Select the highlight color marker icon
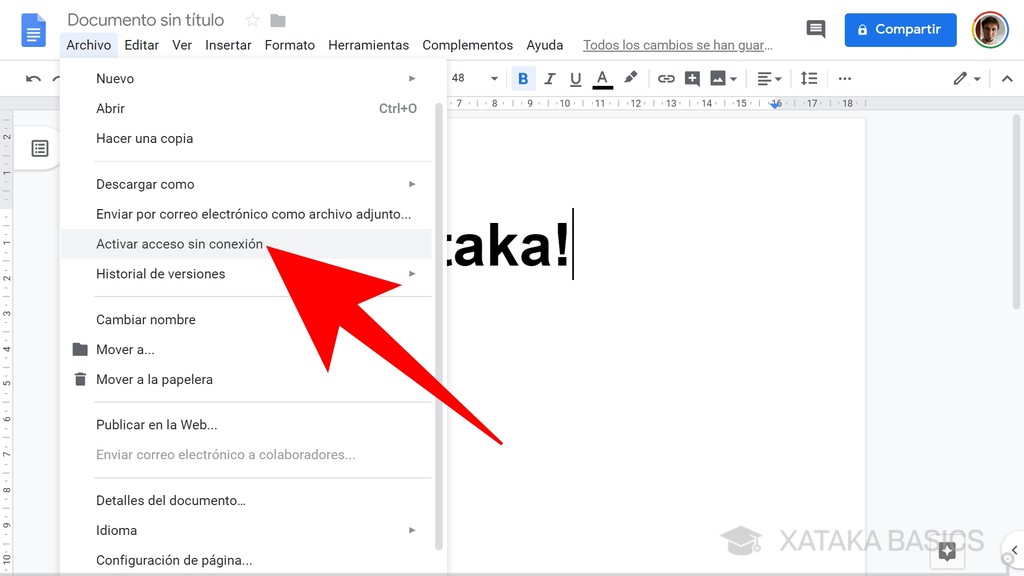The width and height of the screenshot is (1024, 576). coord(630,78)
